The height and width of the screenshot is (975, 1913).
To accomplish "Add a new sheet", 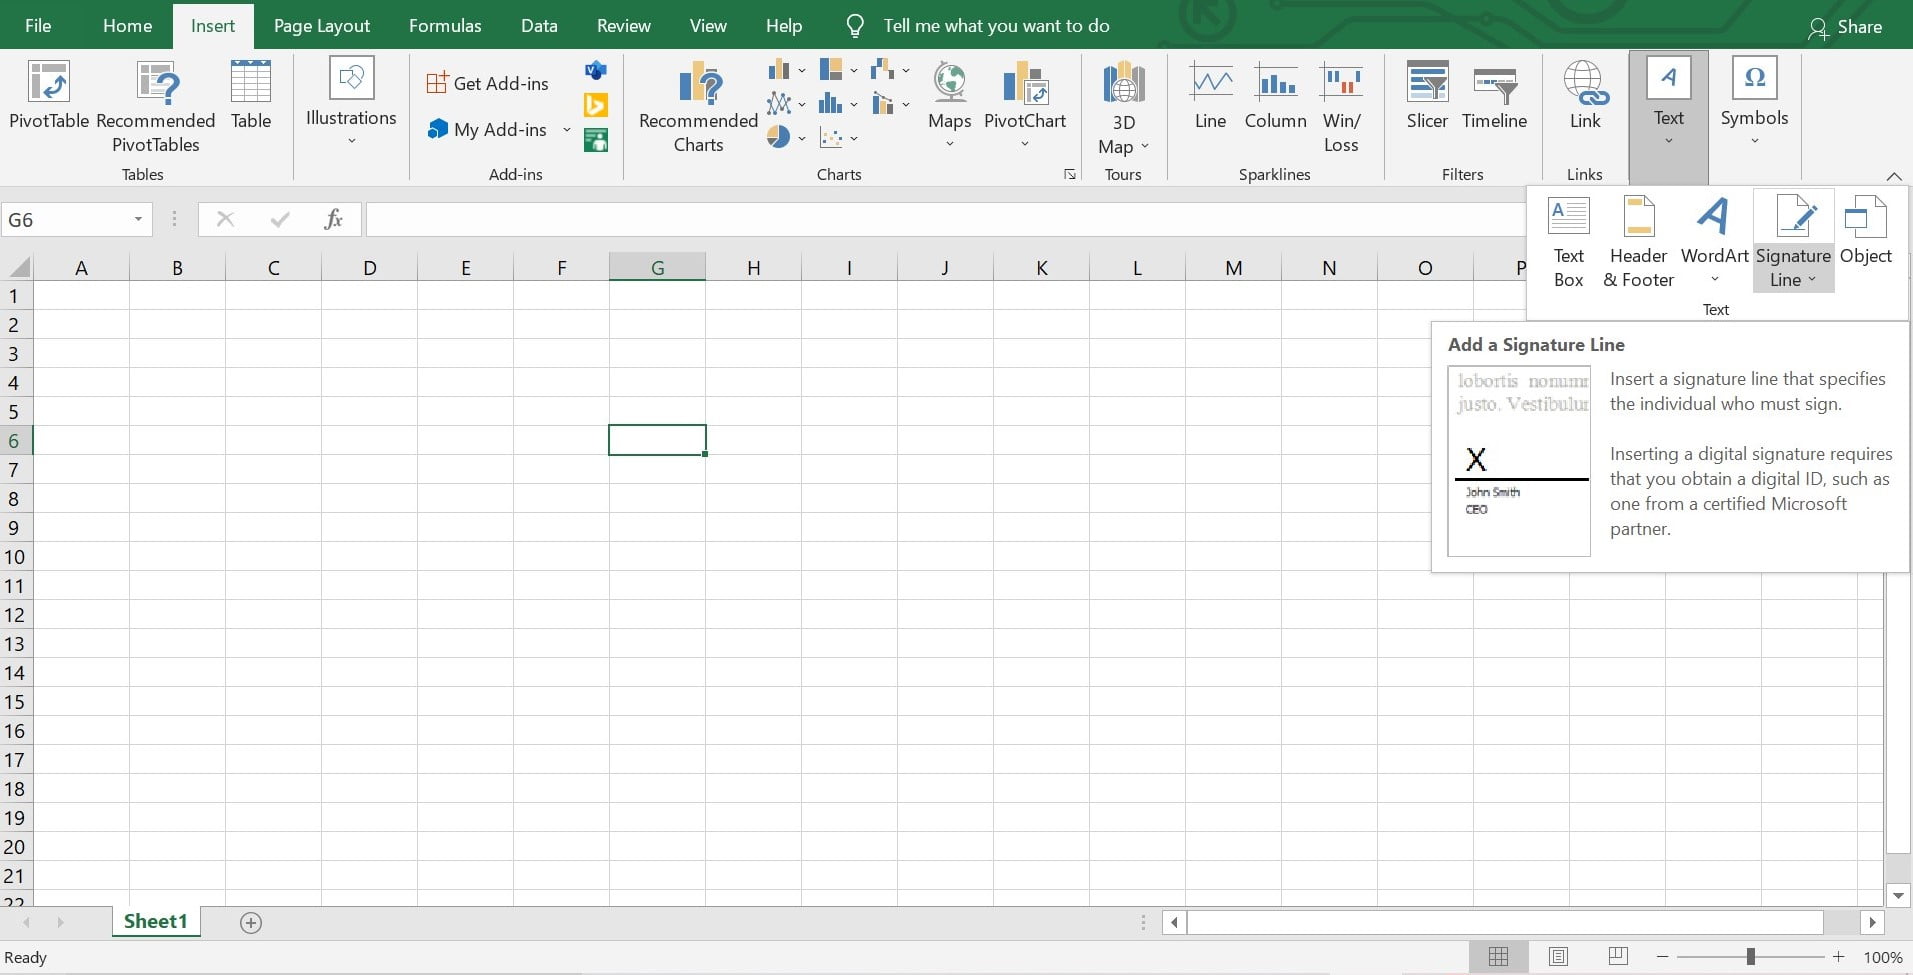I will coord(251,922).
